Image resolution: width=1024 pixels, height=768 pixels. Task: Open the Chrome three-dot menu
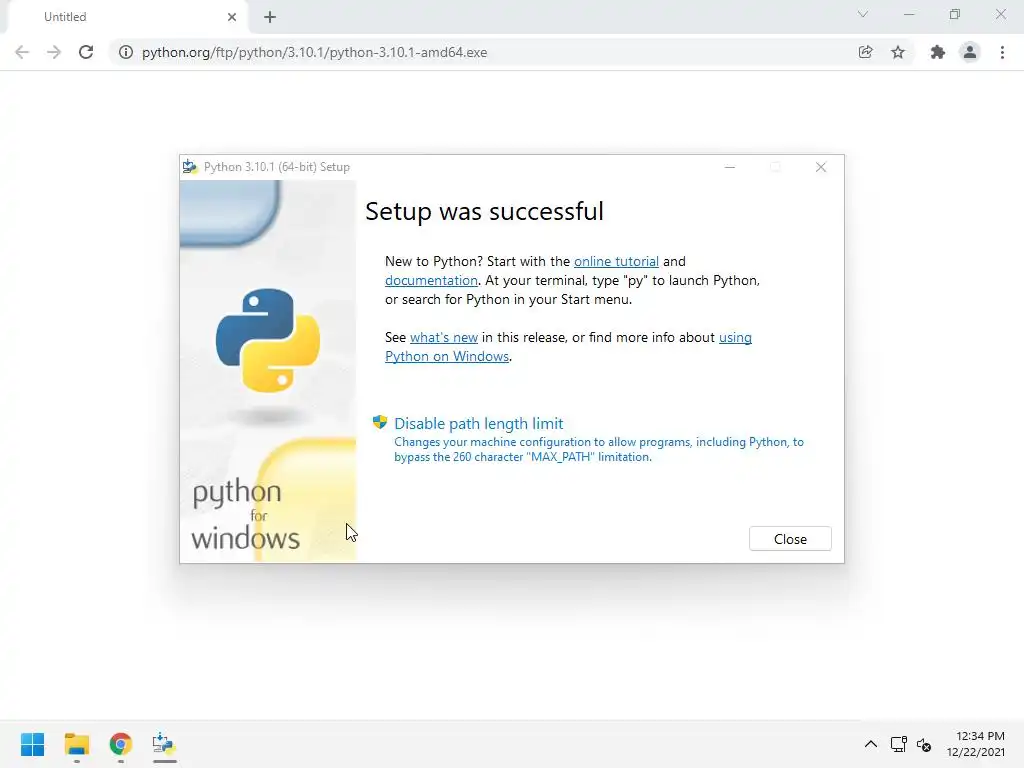(1002, 52)
